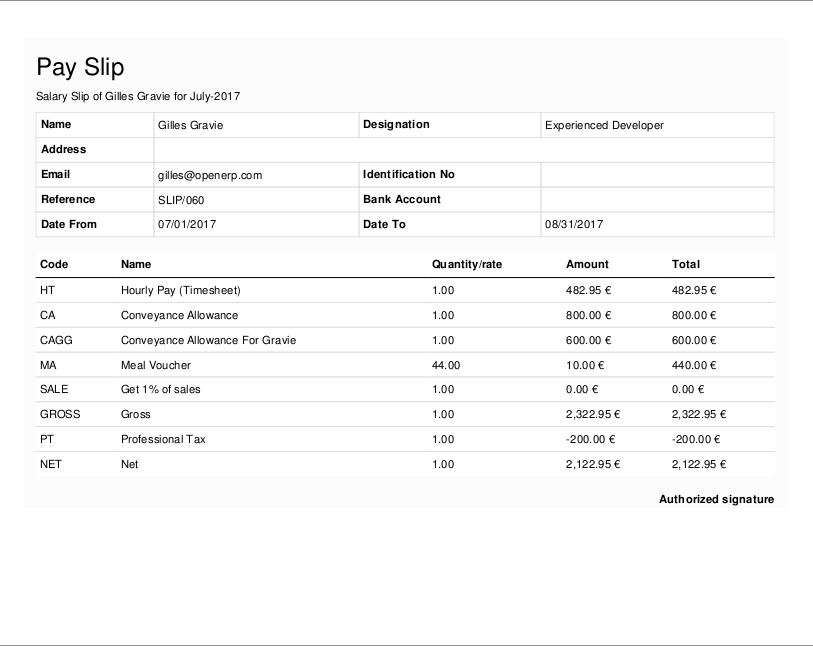The image size is (813, 646).
Task: Click the Date From value 07/01/2017
Action: [x=187, y=225]
